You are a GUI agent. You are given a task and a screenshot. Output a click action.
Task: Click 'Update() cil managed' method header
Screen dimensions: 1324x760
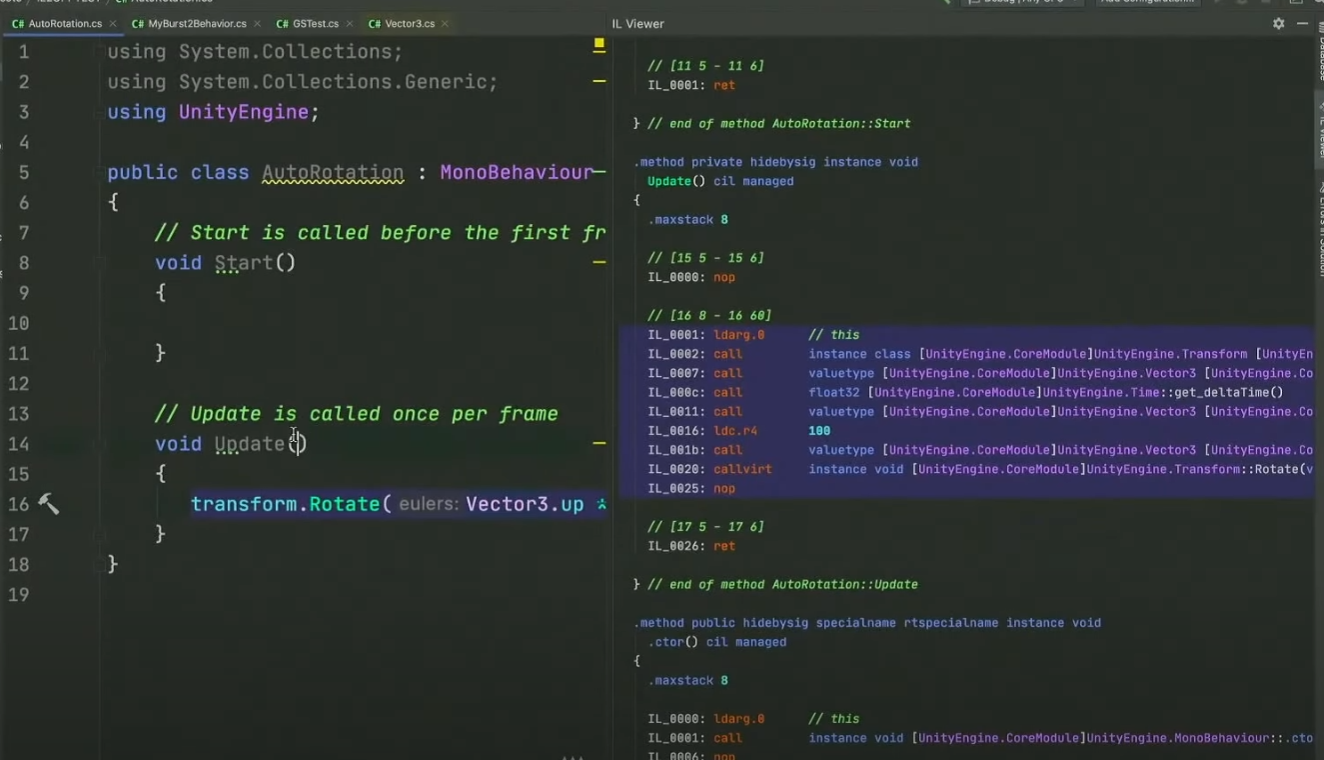click(x=720, y=181)
